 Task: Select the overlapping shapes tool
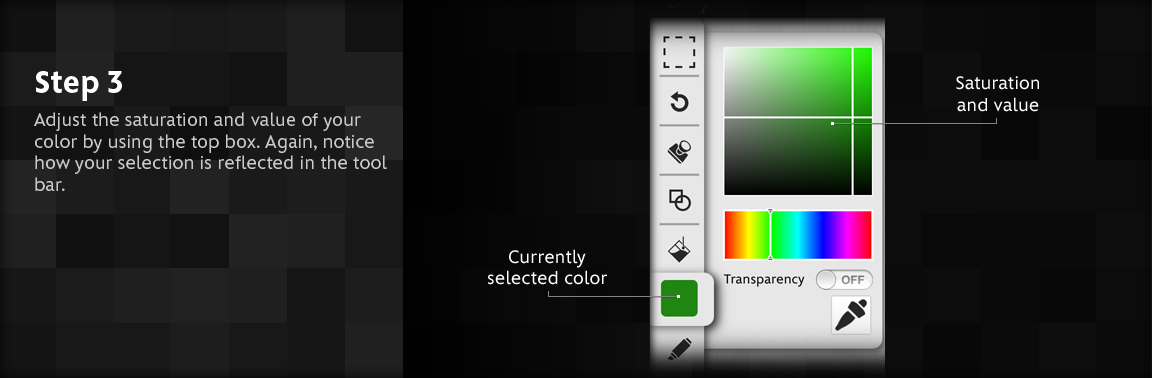pyautogui.click(x=679, y=199)
